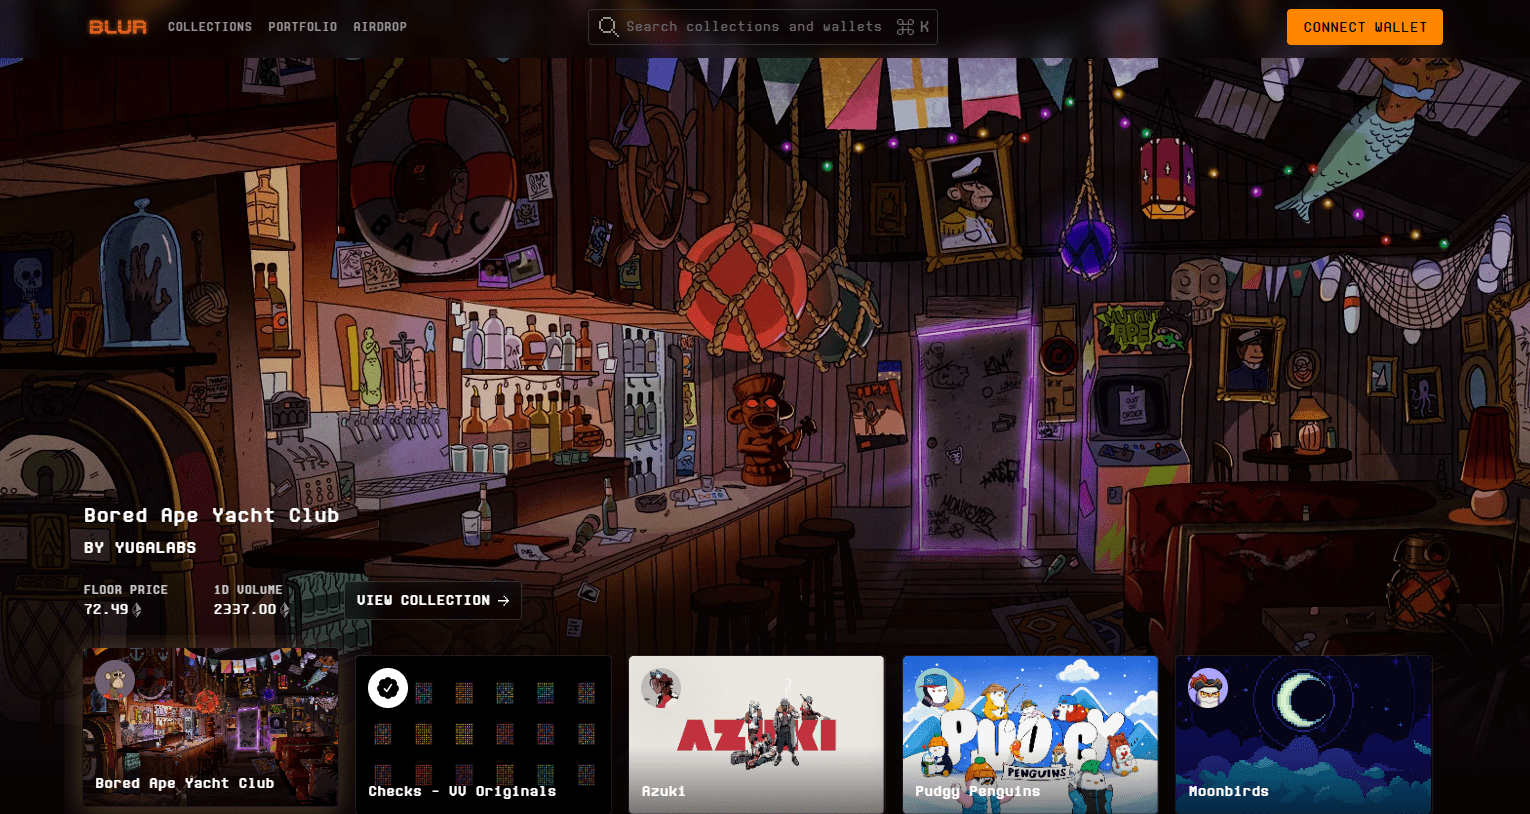Image resolution: width=1530 pixels, height=814 pixels.
Task: Click the Checks checkmark avatar icon
Action: coord(388,688)
